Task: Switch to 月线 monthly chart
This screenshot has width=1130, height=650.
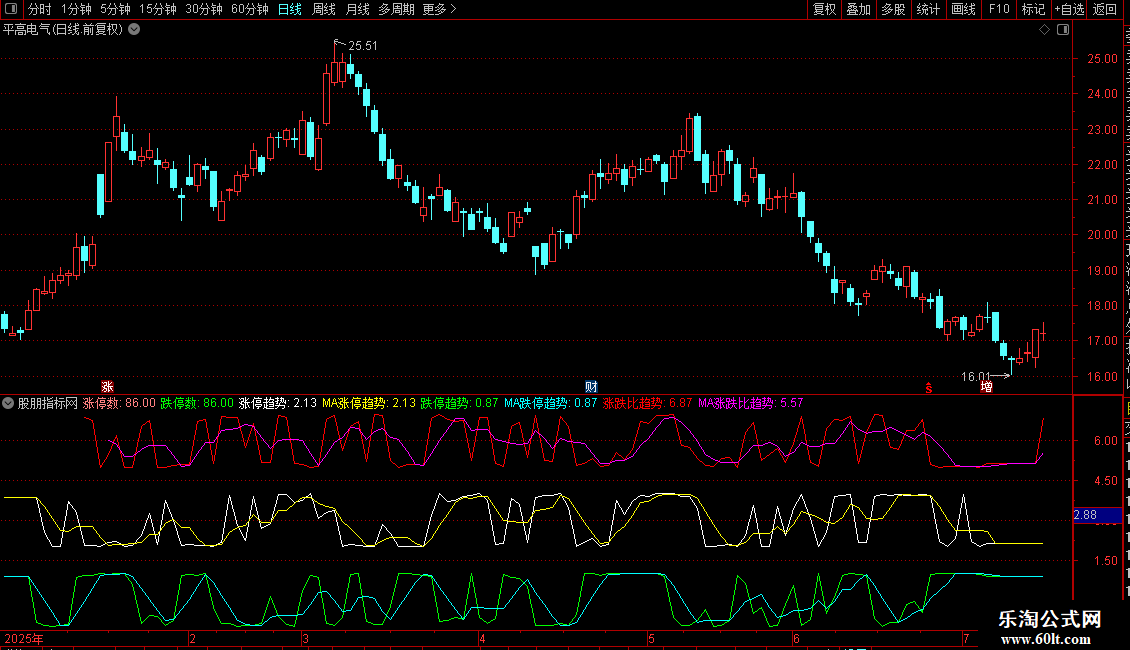Action: click(357, 9)
